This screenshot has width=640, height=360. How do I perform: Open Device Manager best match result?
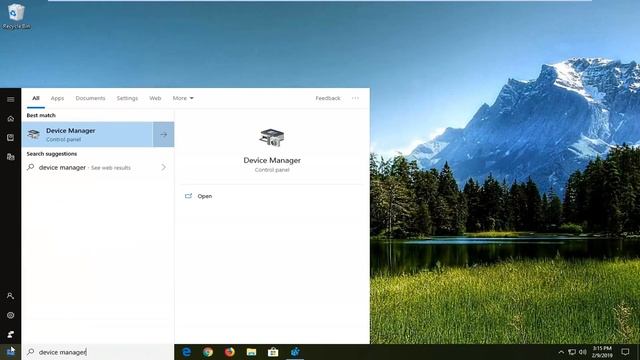tap(87, 134)
